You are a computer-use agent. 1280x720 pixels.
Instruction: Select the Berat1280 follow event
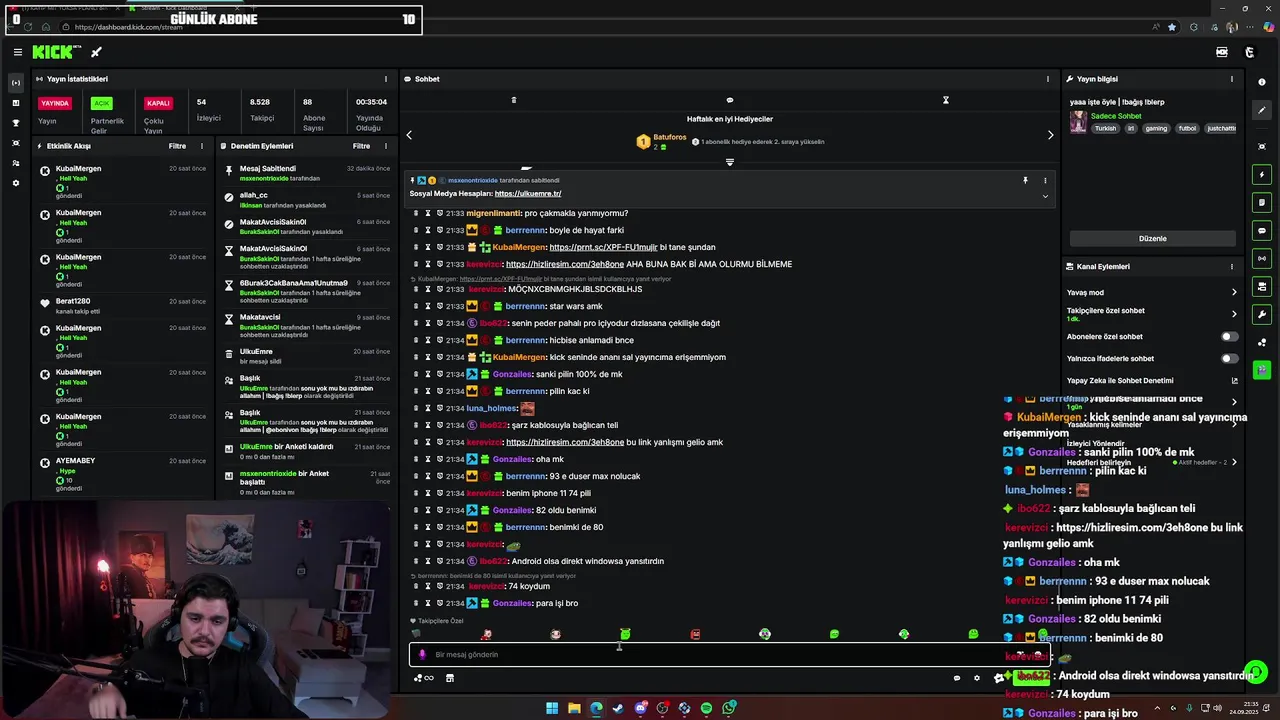[122, 305]
